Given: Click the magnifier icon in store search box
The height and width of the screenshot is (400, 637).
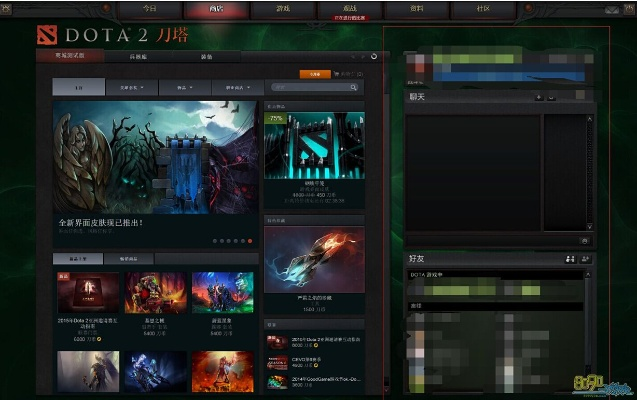Looking at the screenshot, I should tap(353, 88).
